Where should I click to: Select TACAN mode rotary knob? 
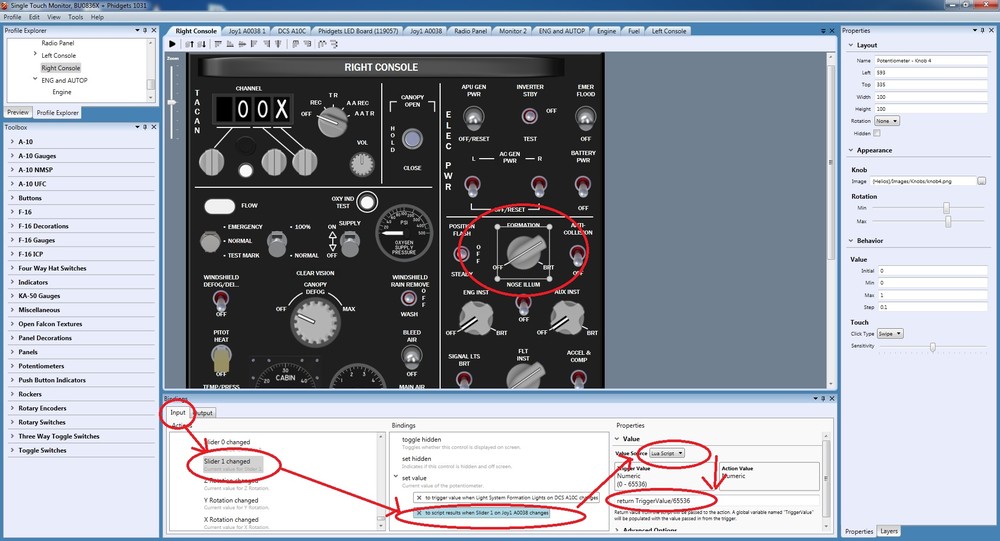tap(332, 121)
